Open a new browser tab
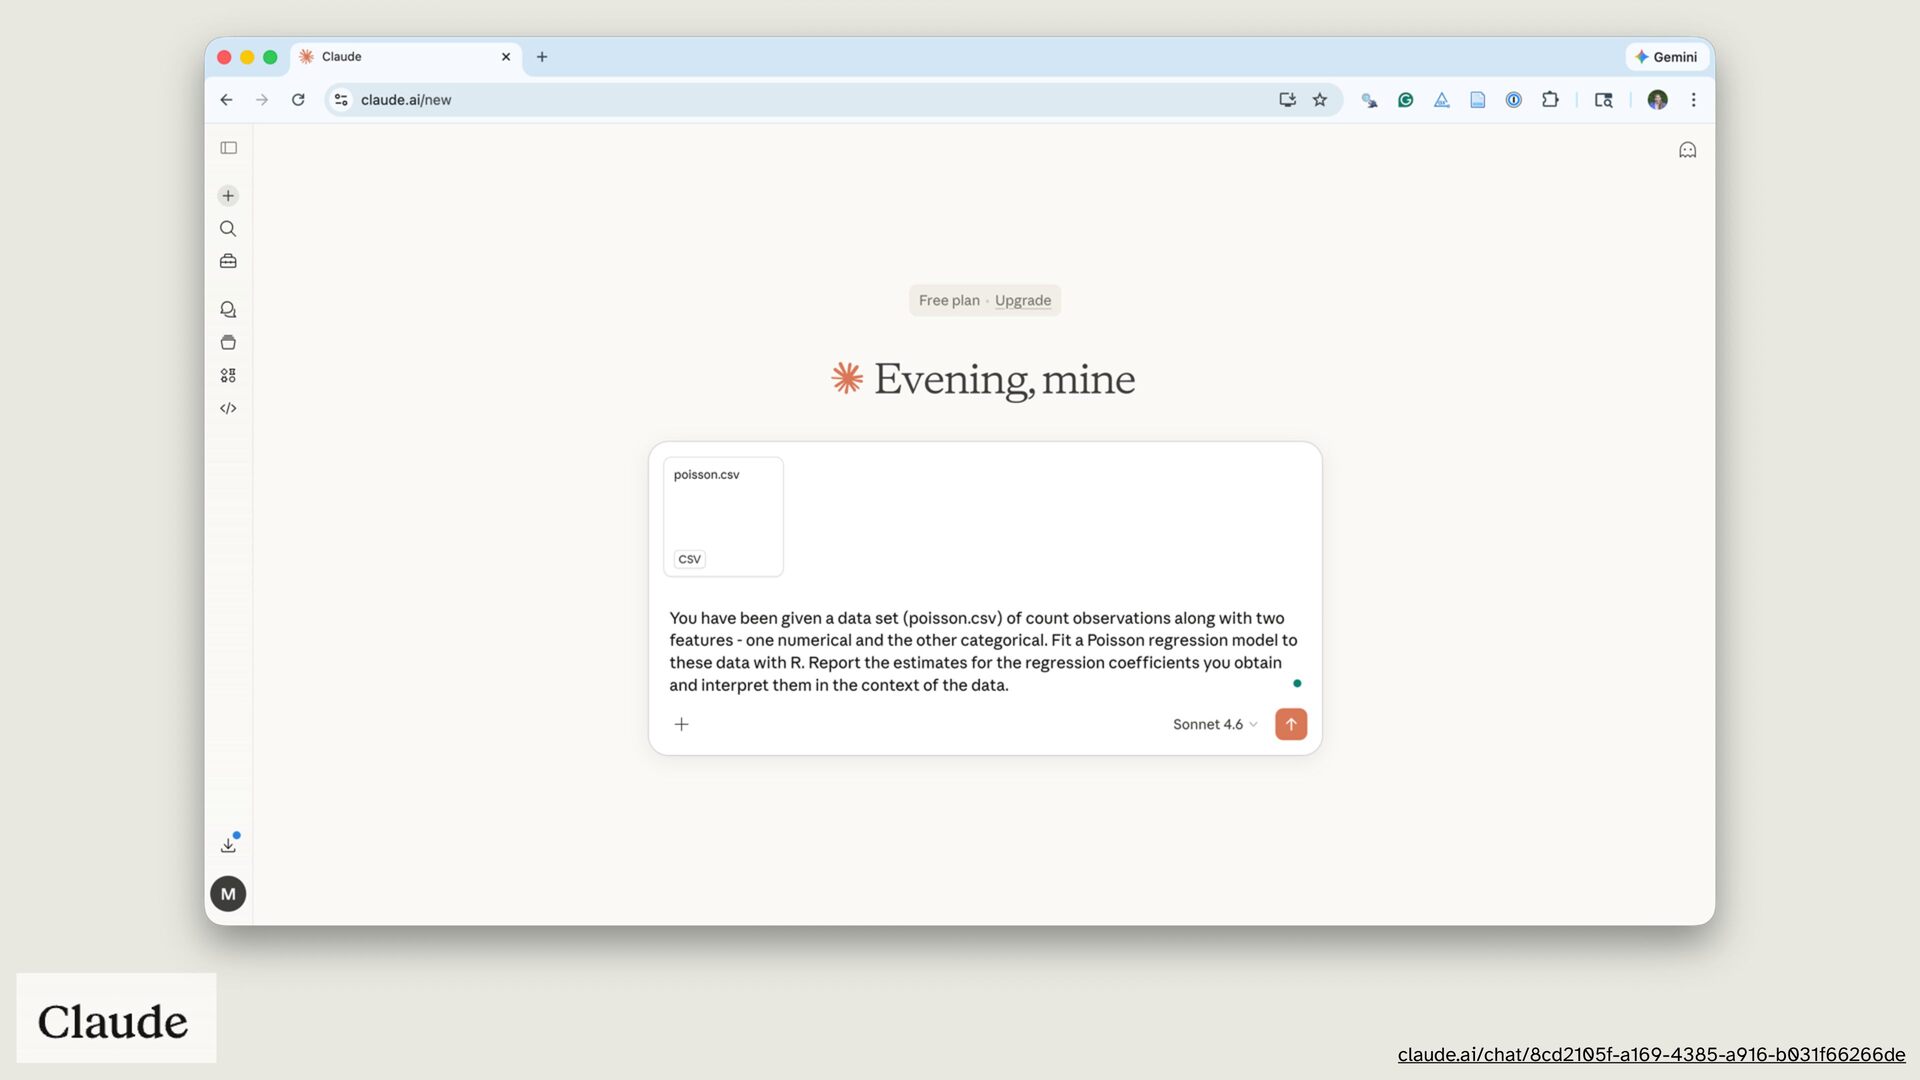This screenshot has height=1080, width=1920. [x=542, y=57]
